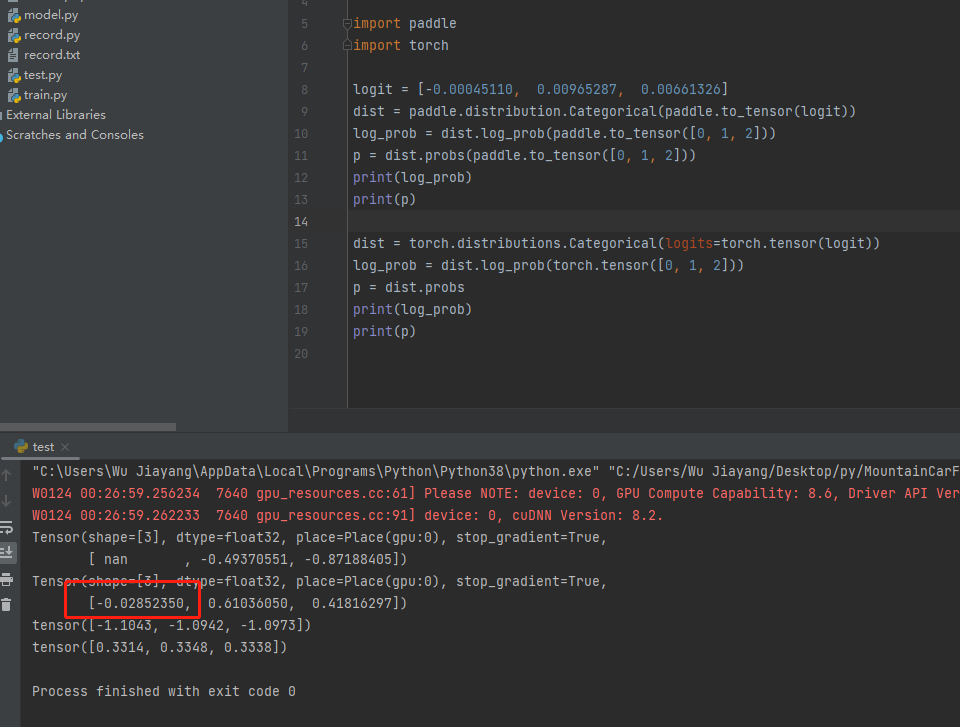This screenshot has width=960, height=727.
Task: Open record.py in the project tree
Action: coord(52,35)
